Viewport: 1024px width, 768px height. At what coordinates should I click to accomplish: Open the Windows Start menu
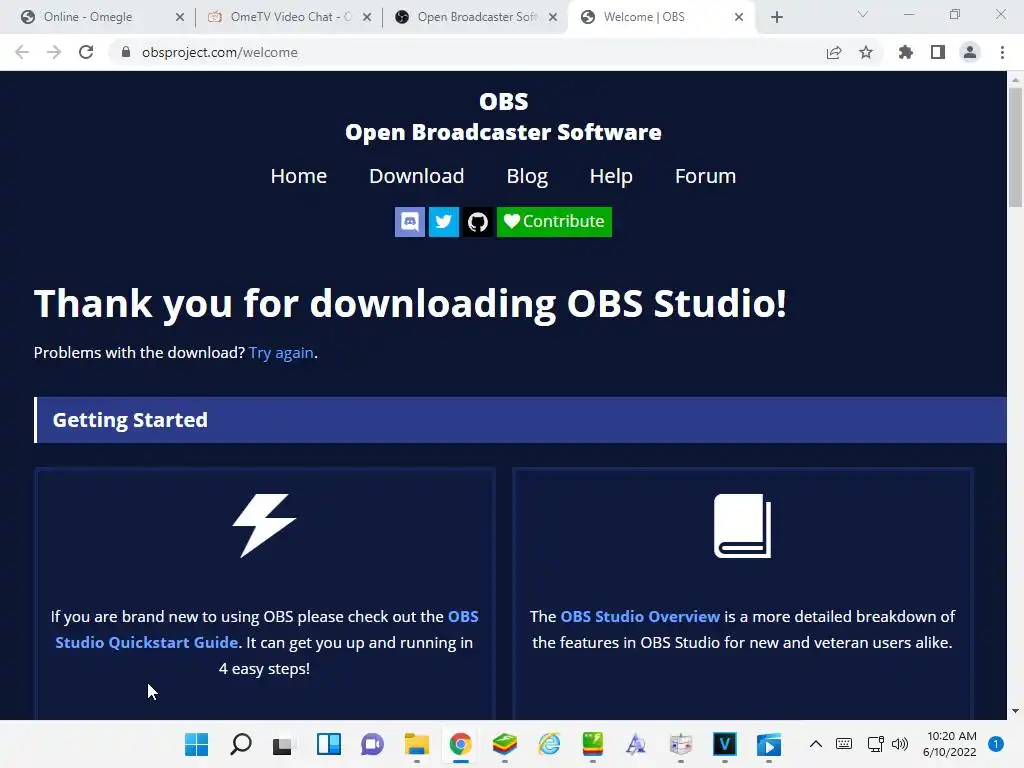tap(197, 744)
